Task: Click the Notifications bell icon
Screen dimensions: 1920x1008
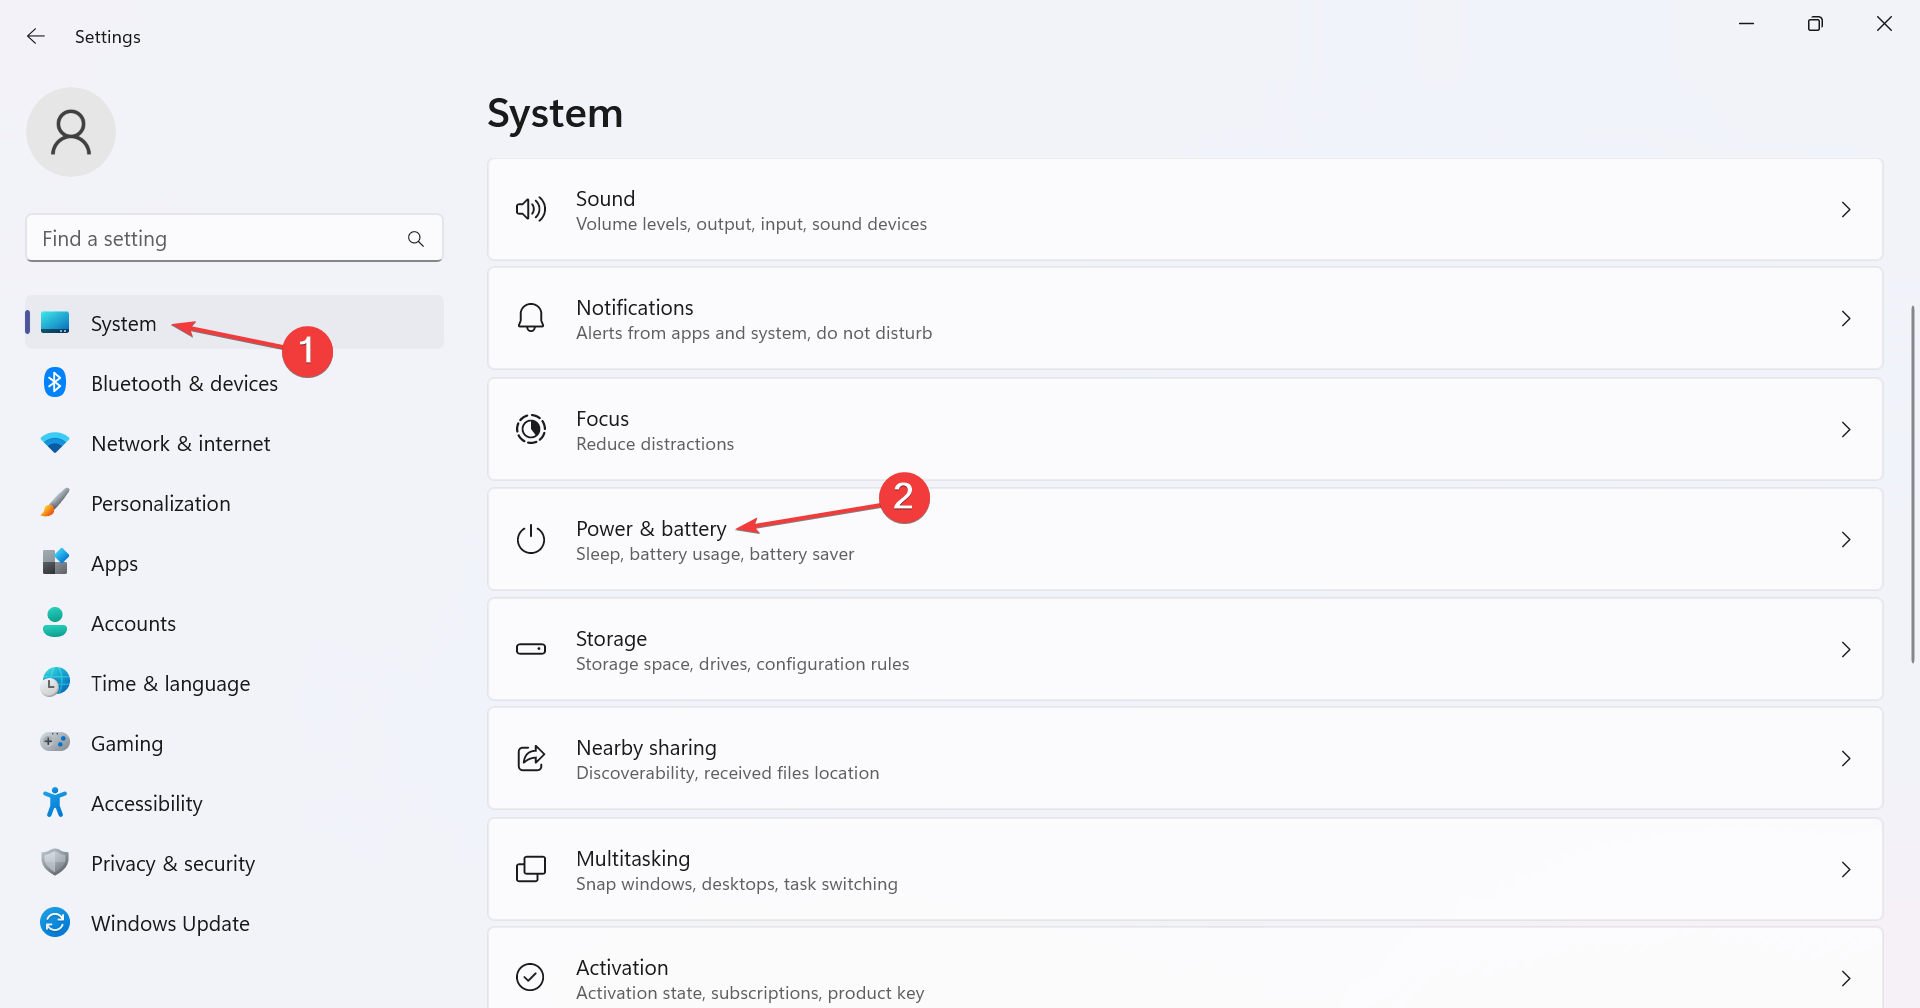Action: (531, 319)
